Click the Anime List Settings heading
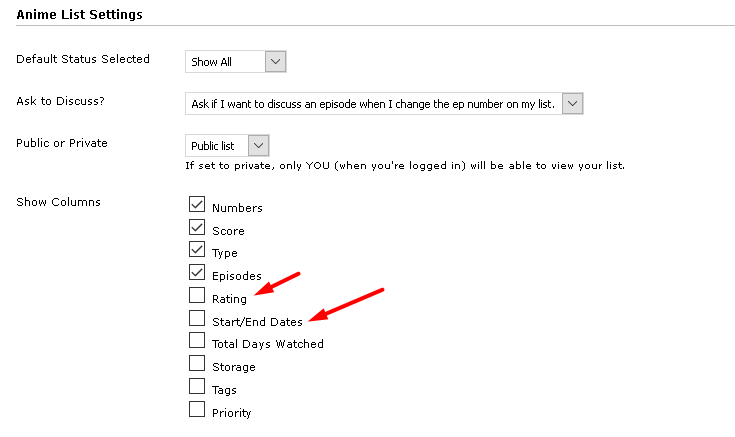 click(79, 15)
